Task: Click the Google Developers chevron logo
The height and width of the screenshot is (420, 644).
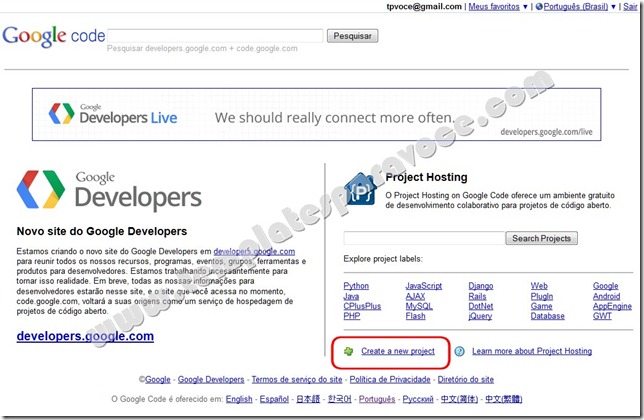Action: click(x=41, y=189)
